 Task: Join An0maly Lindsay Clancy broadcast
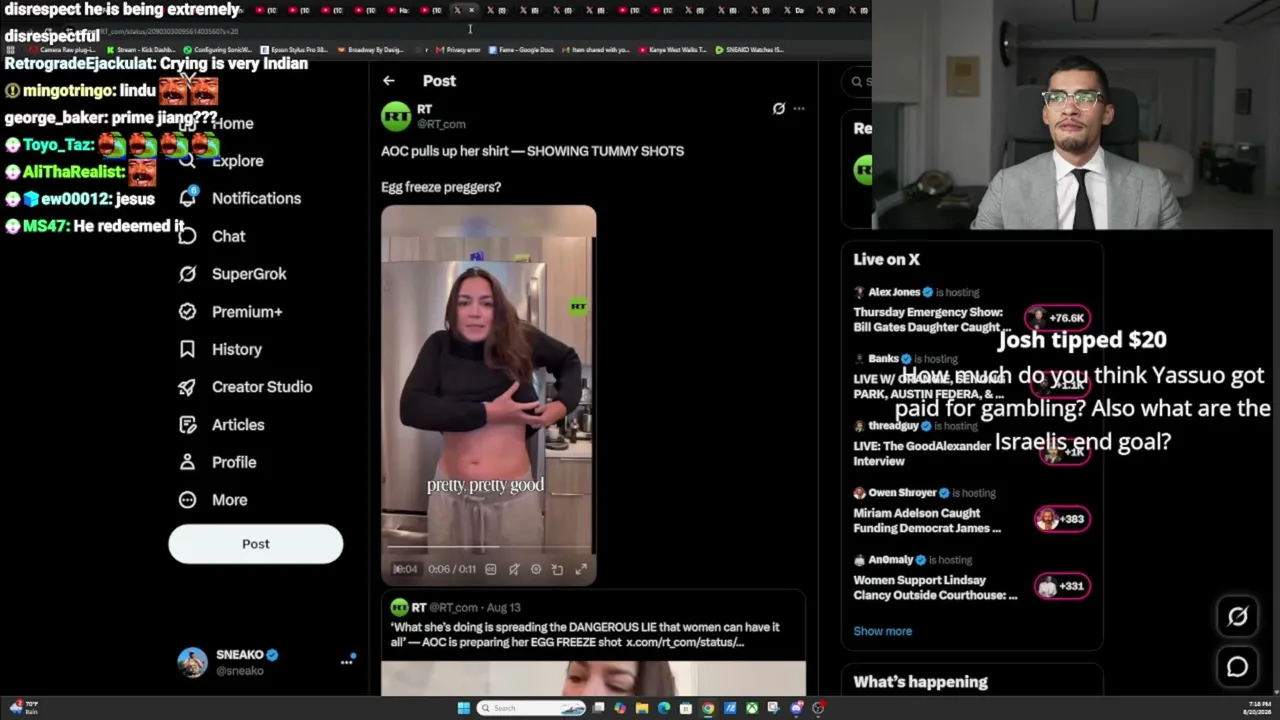click(x=971, y=578)
